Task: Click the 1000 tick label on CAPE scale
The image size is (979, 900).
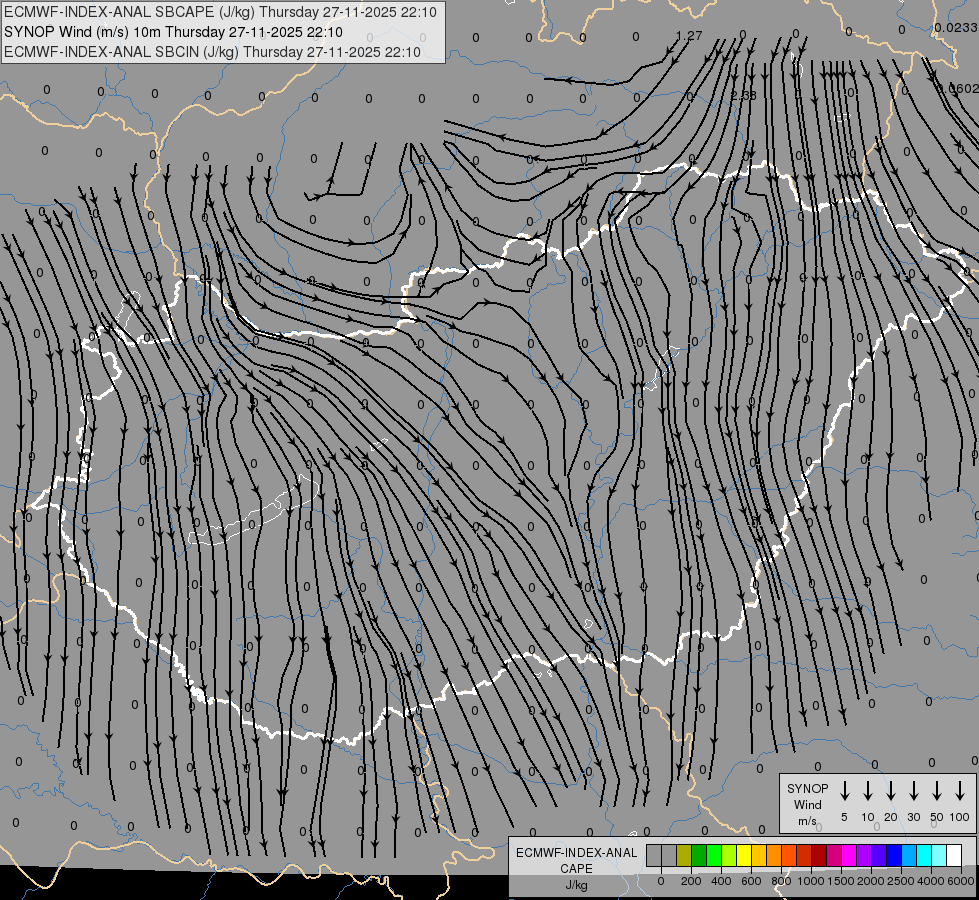Action: point(810,881)
